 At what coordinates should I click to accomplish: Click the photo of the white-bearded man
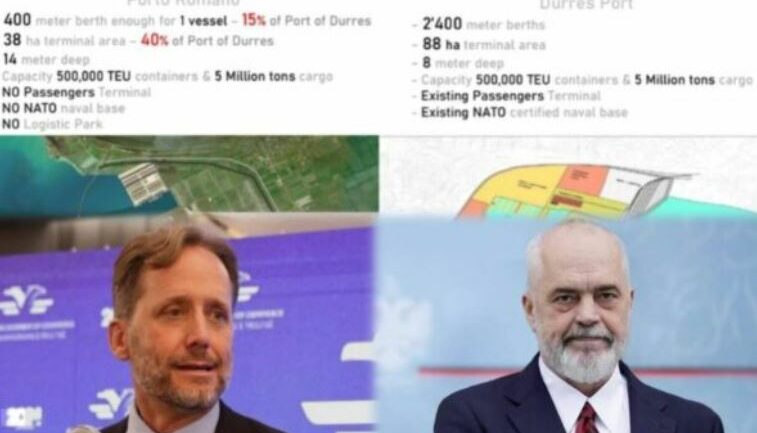pyautogui.click(x=566, y=325)
